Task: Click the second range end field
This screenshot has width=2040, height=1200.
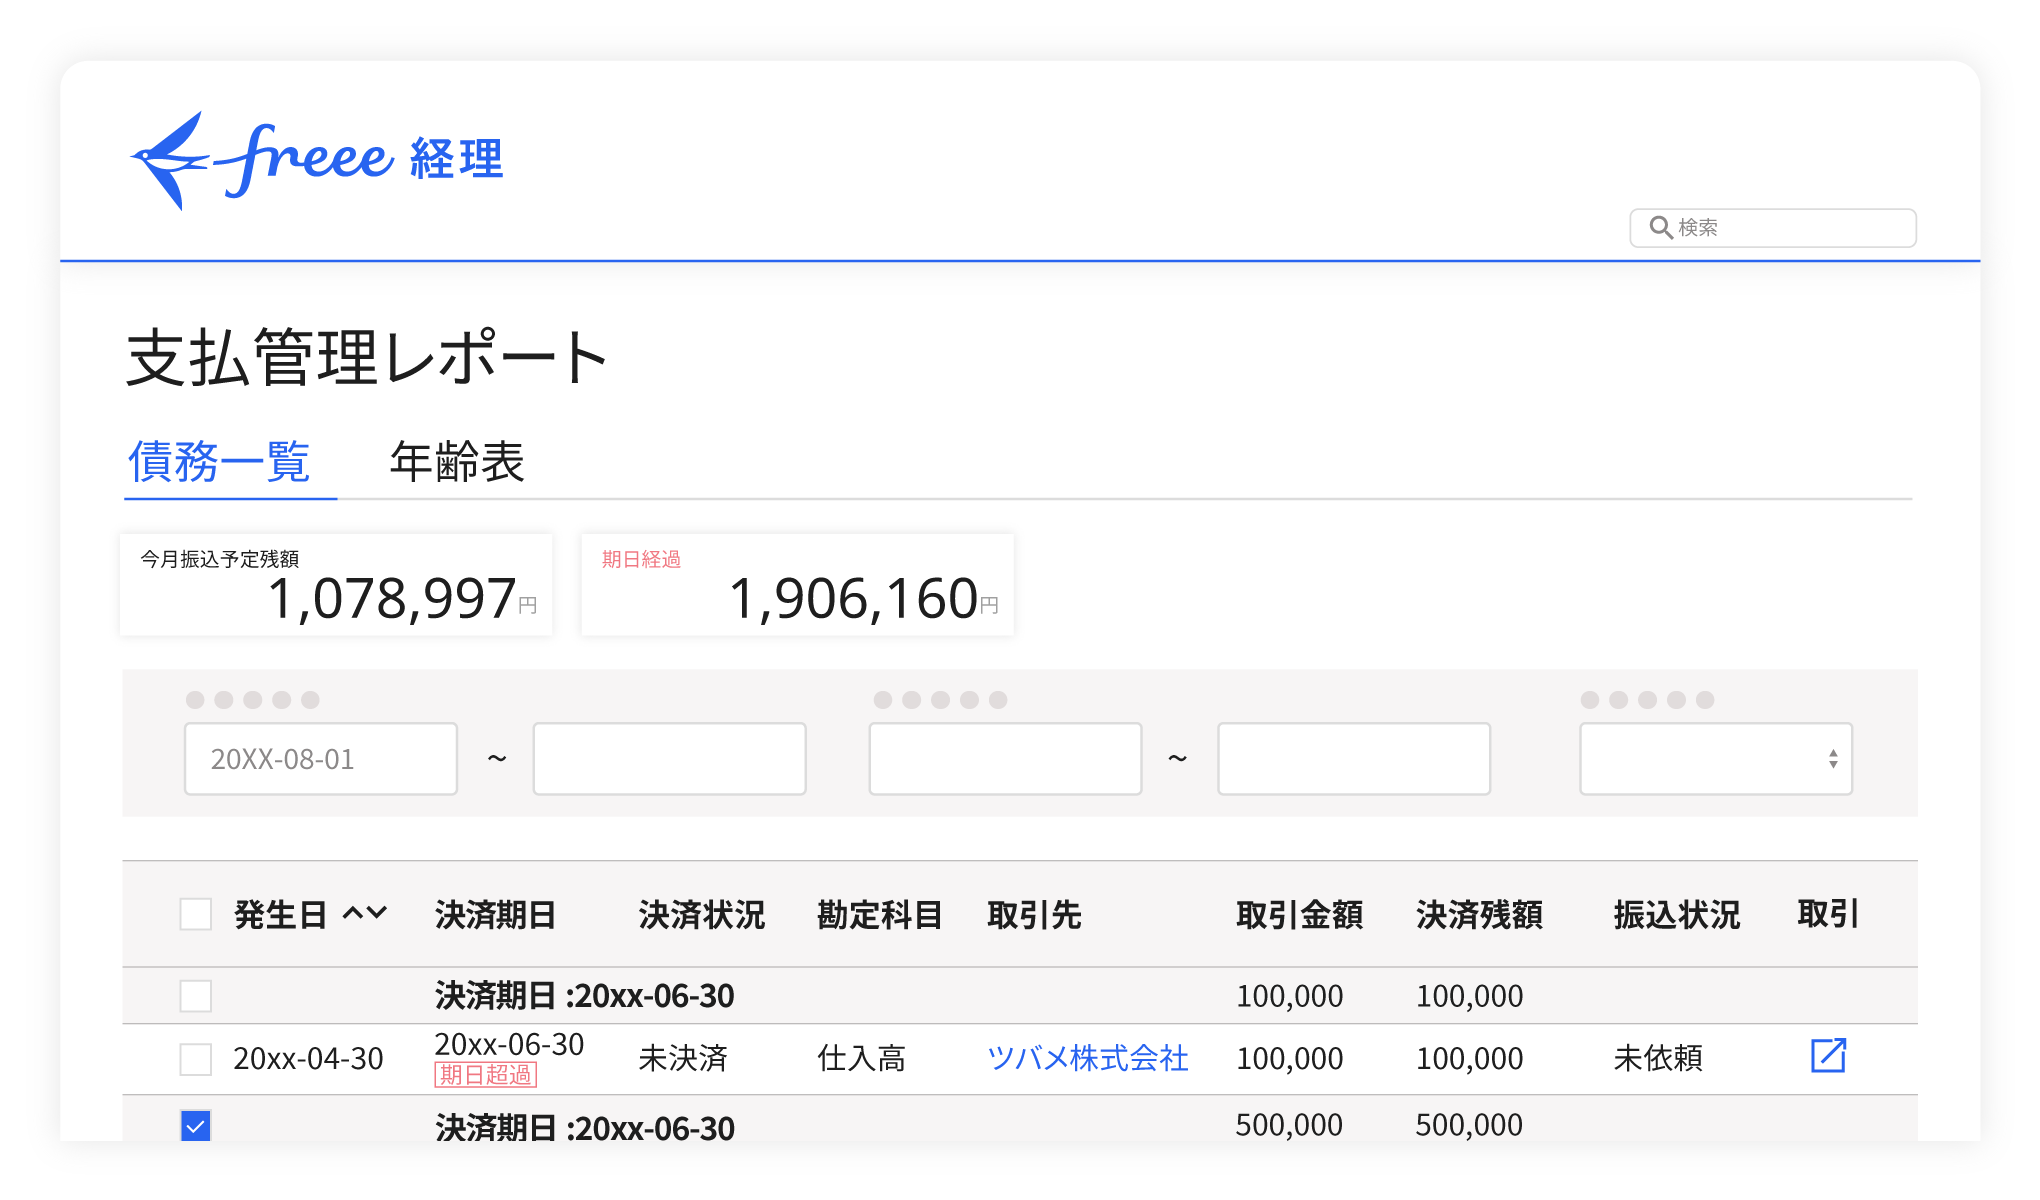Action: [x=1353, y=759]
